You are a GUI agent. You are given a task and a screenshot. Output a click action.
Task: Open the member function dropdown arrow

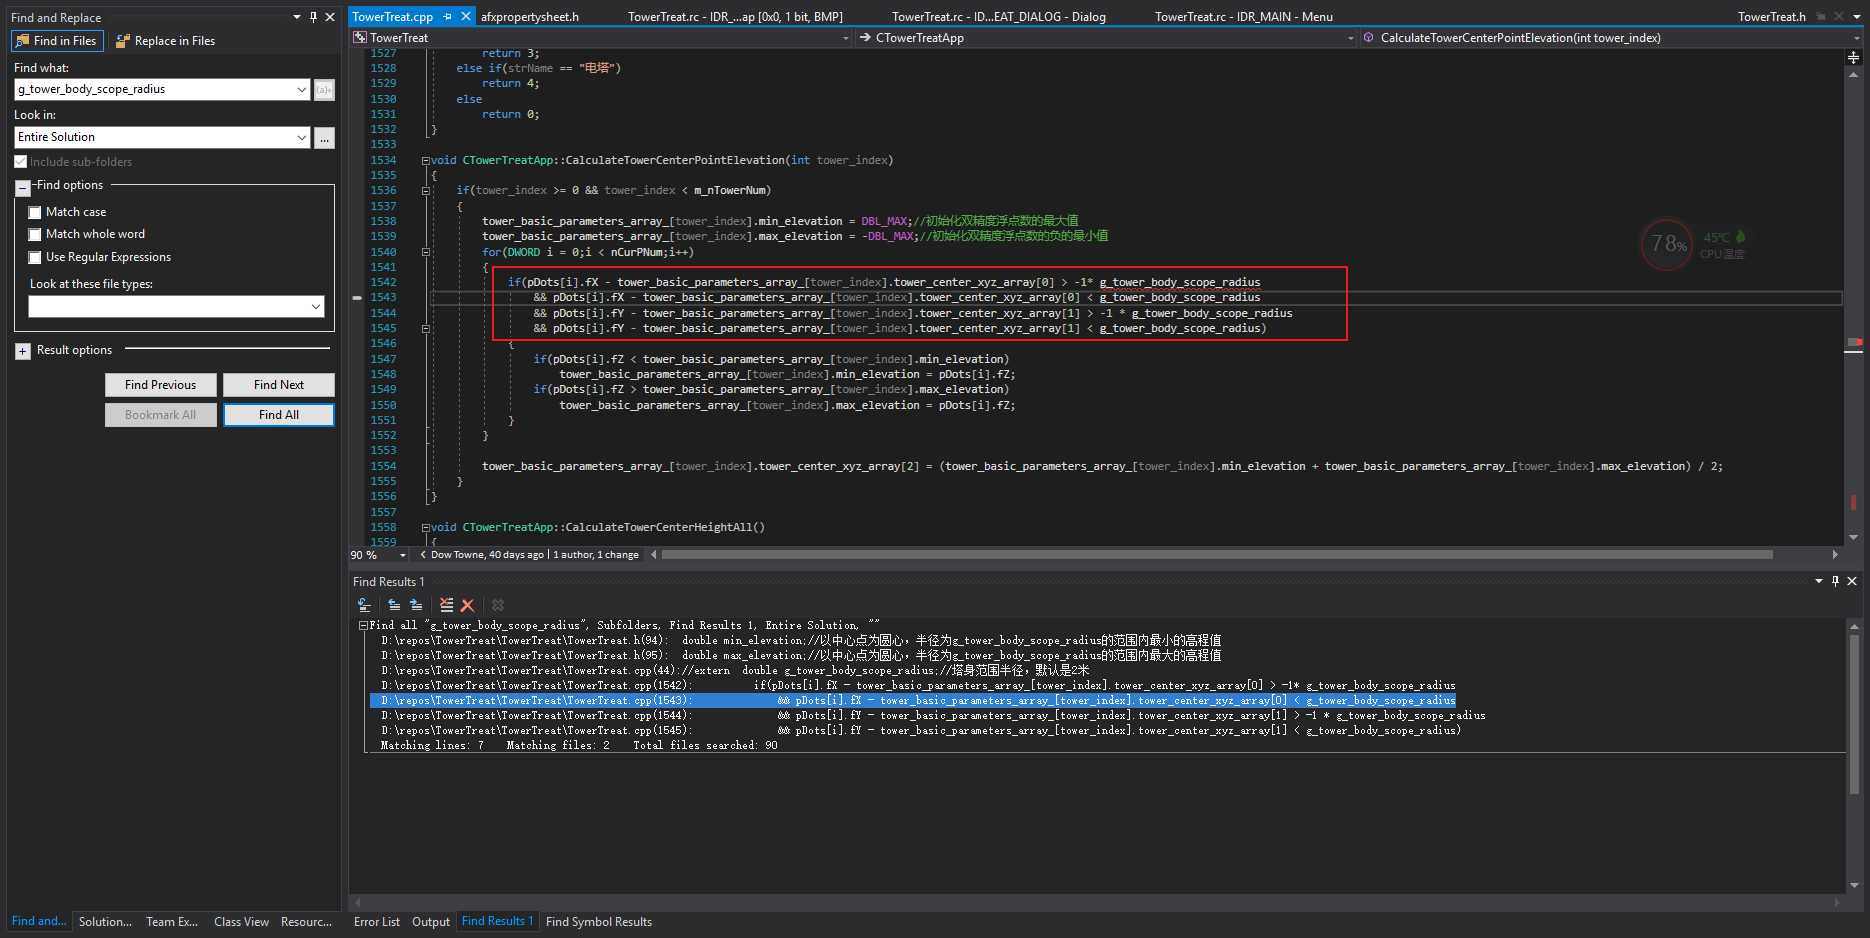click(x=1857, y=38)
